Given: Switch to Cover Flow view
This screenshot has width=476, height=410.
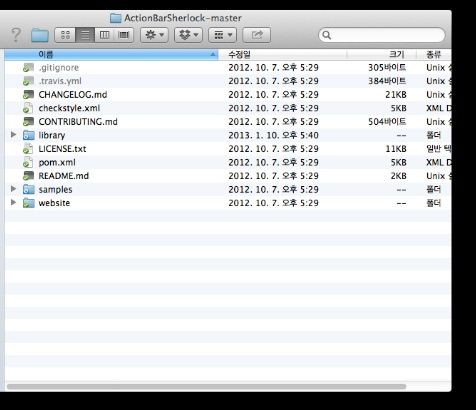Looking at the screenshot, I should point(124,35).
